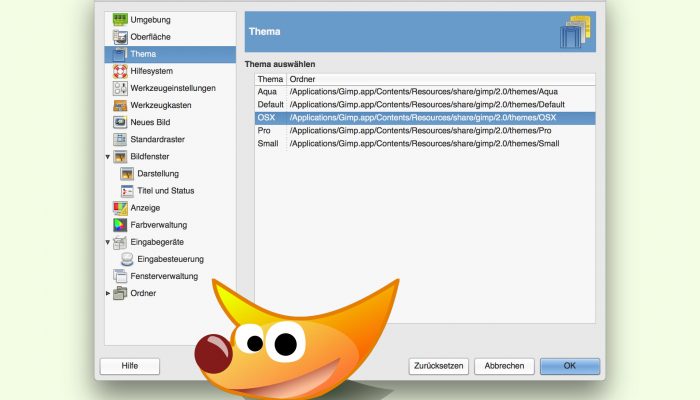Click the Darstellung icon
This screenshot has width=700, height=400.
tap(127, 174)
